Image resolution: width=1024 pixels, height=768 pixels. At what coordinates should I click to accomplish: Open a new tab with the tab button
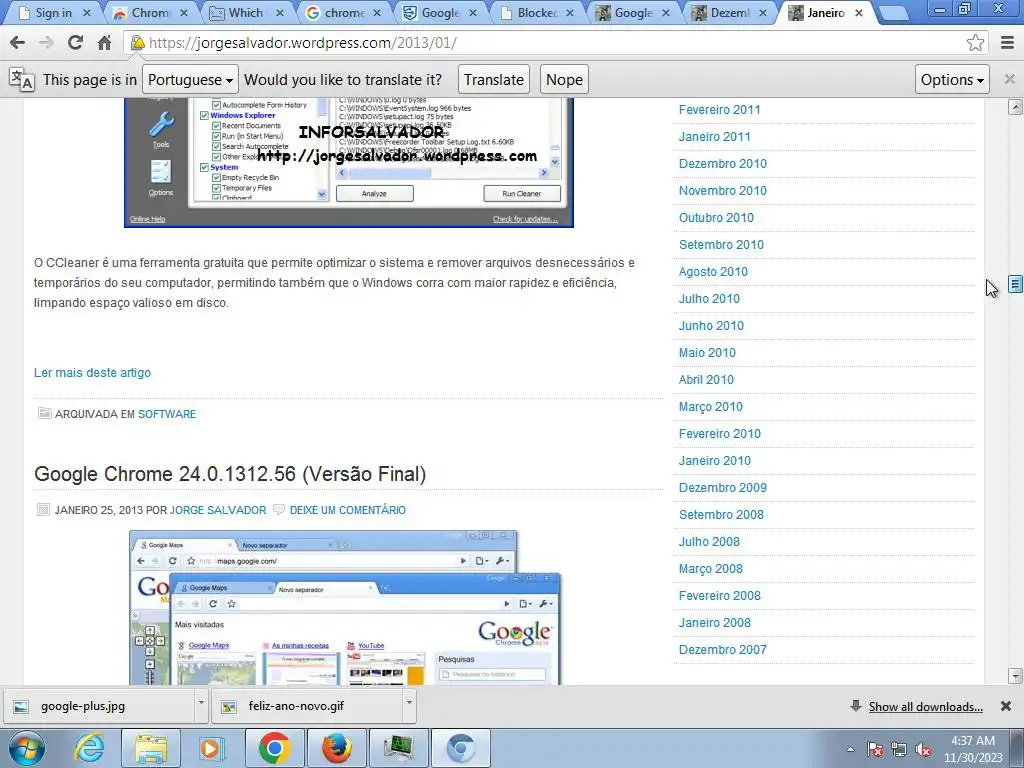click(x=893, y=14)
